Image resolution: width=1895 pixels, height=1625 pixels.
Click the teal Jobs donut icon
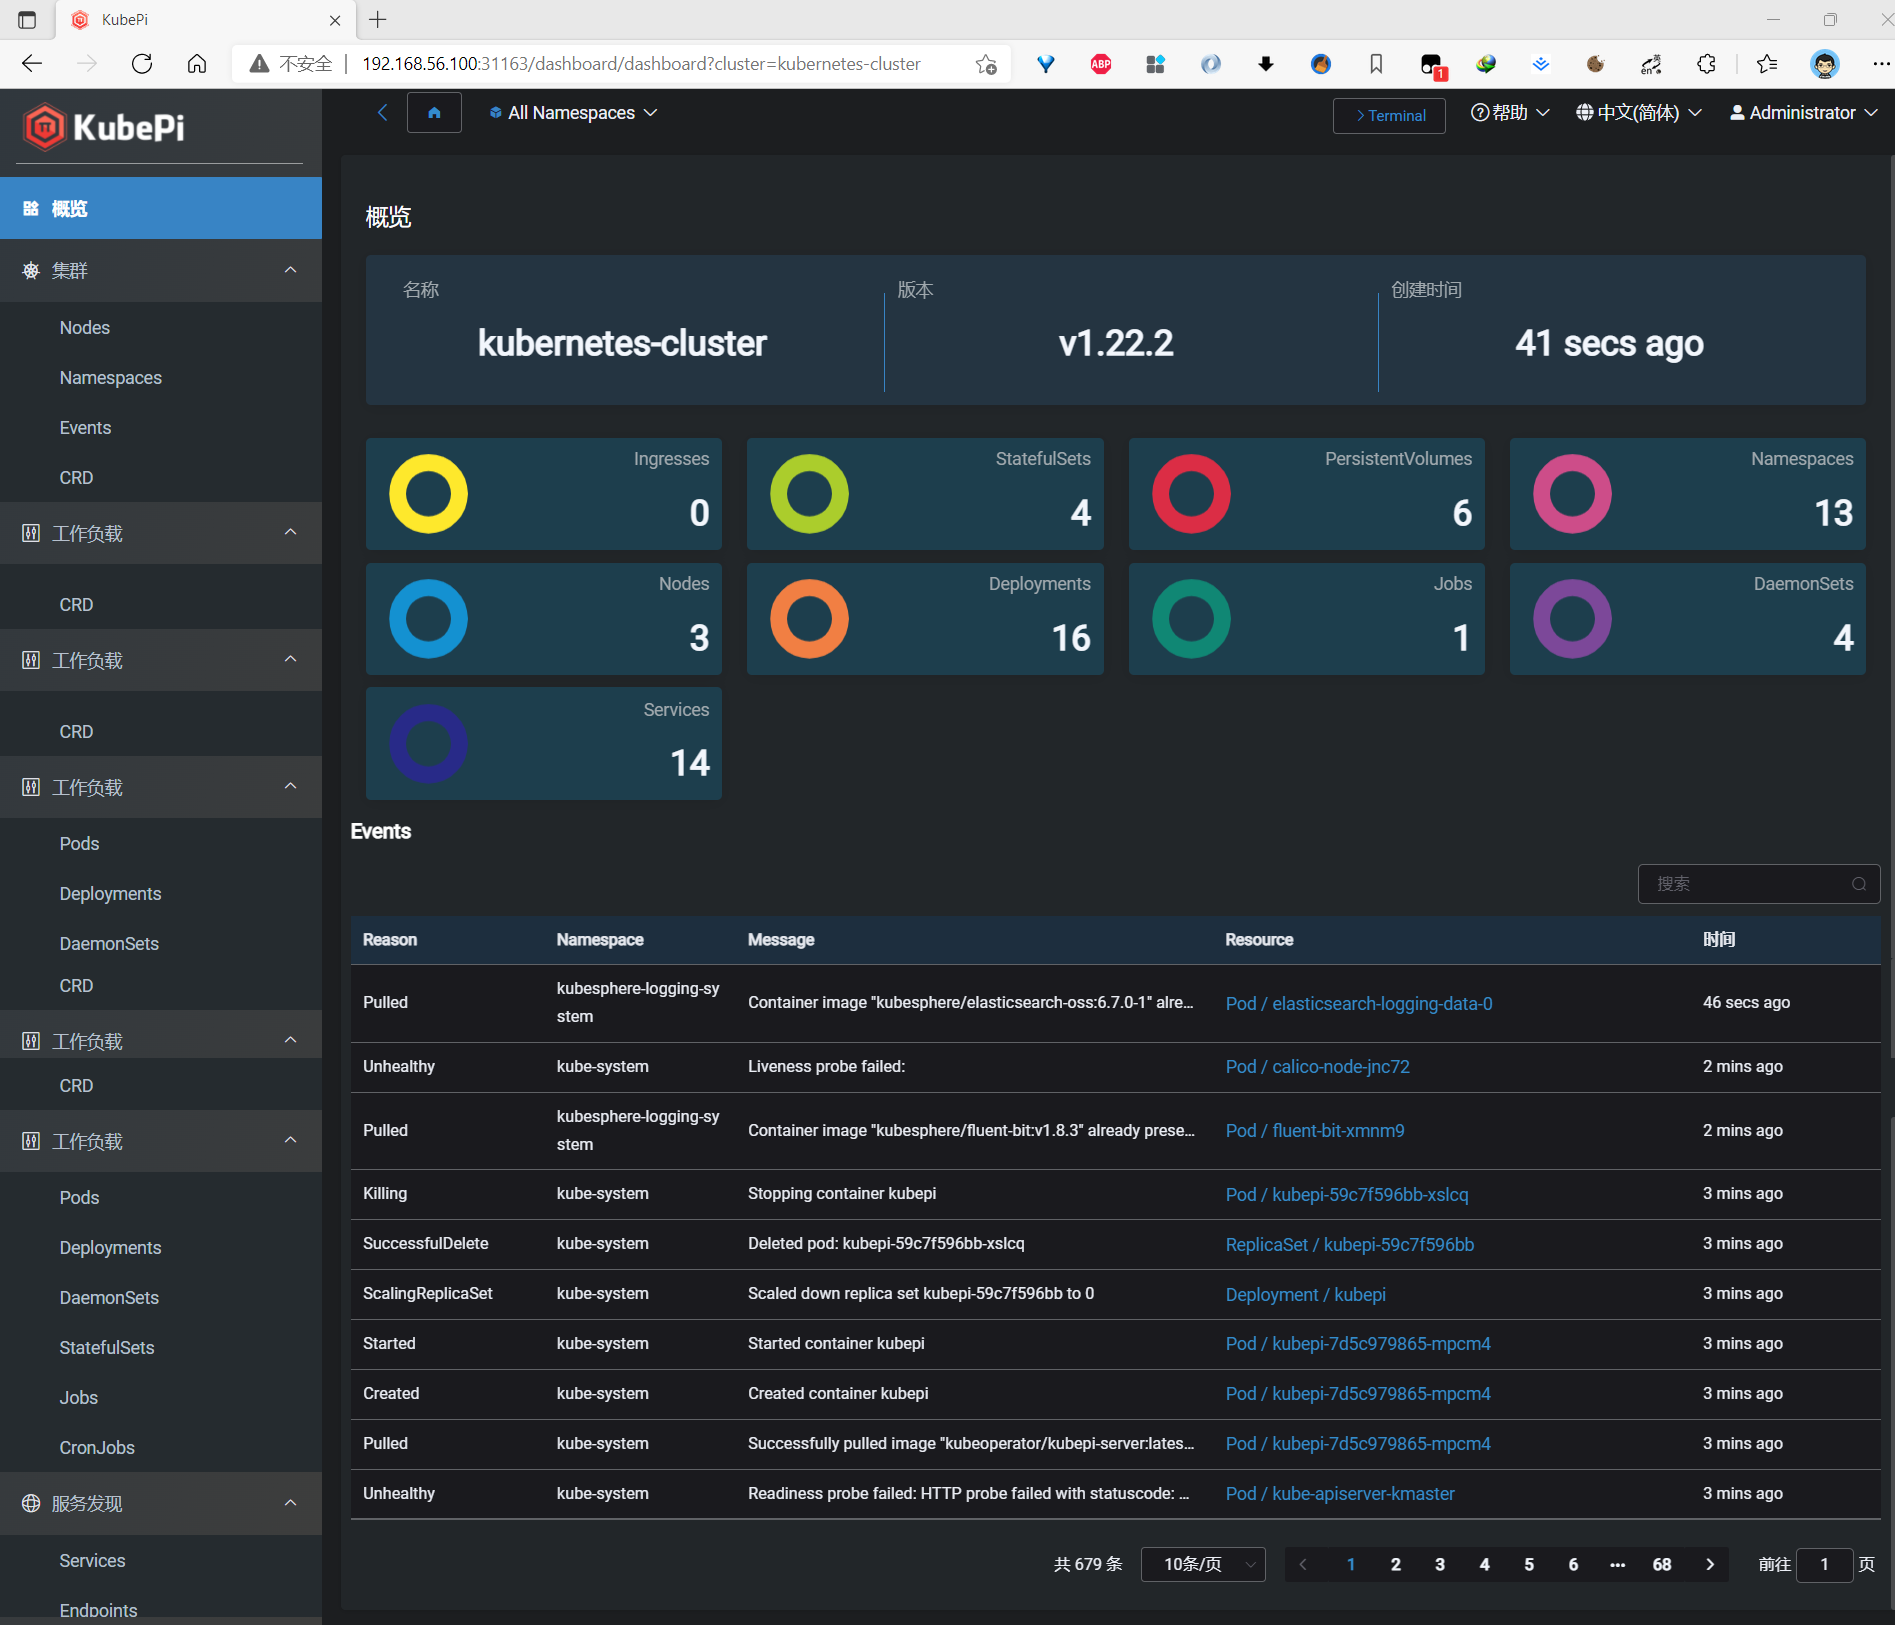pyautogui.click(x=1191, y=619)
